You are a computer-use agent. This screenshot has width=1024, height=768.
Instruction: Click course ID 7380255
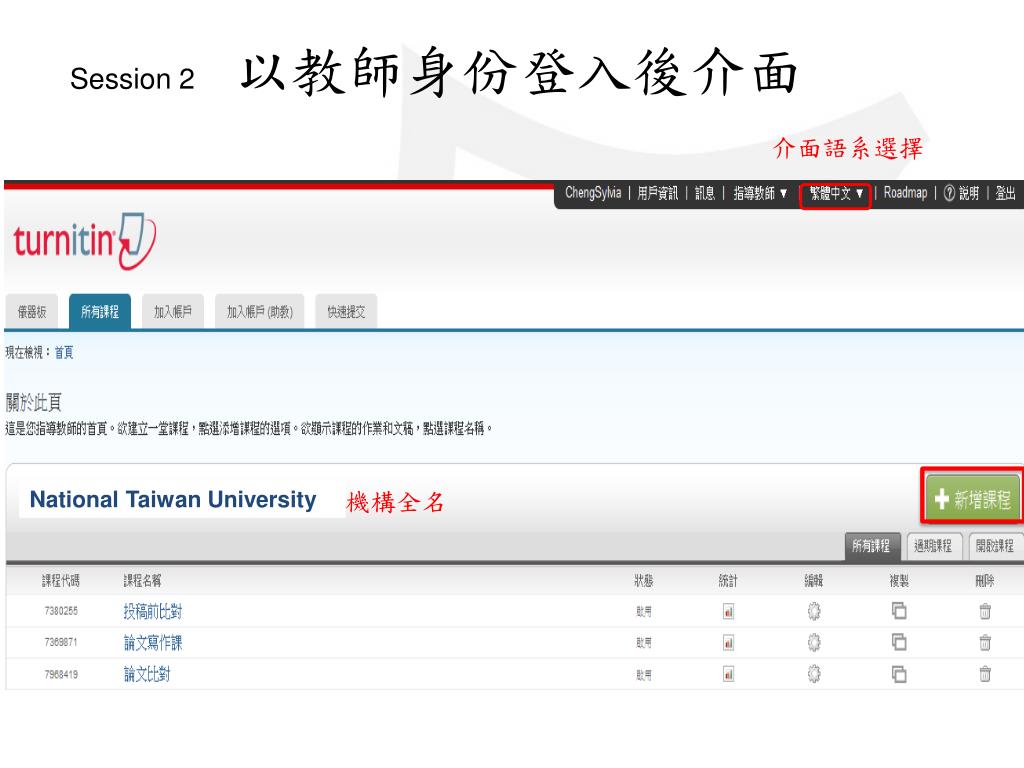[x=61, y=611]
